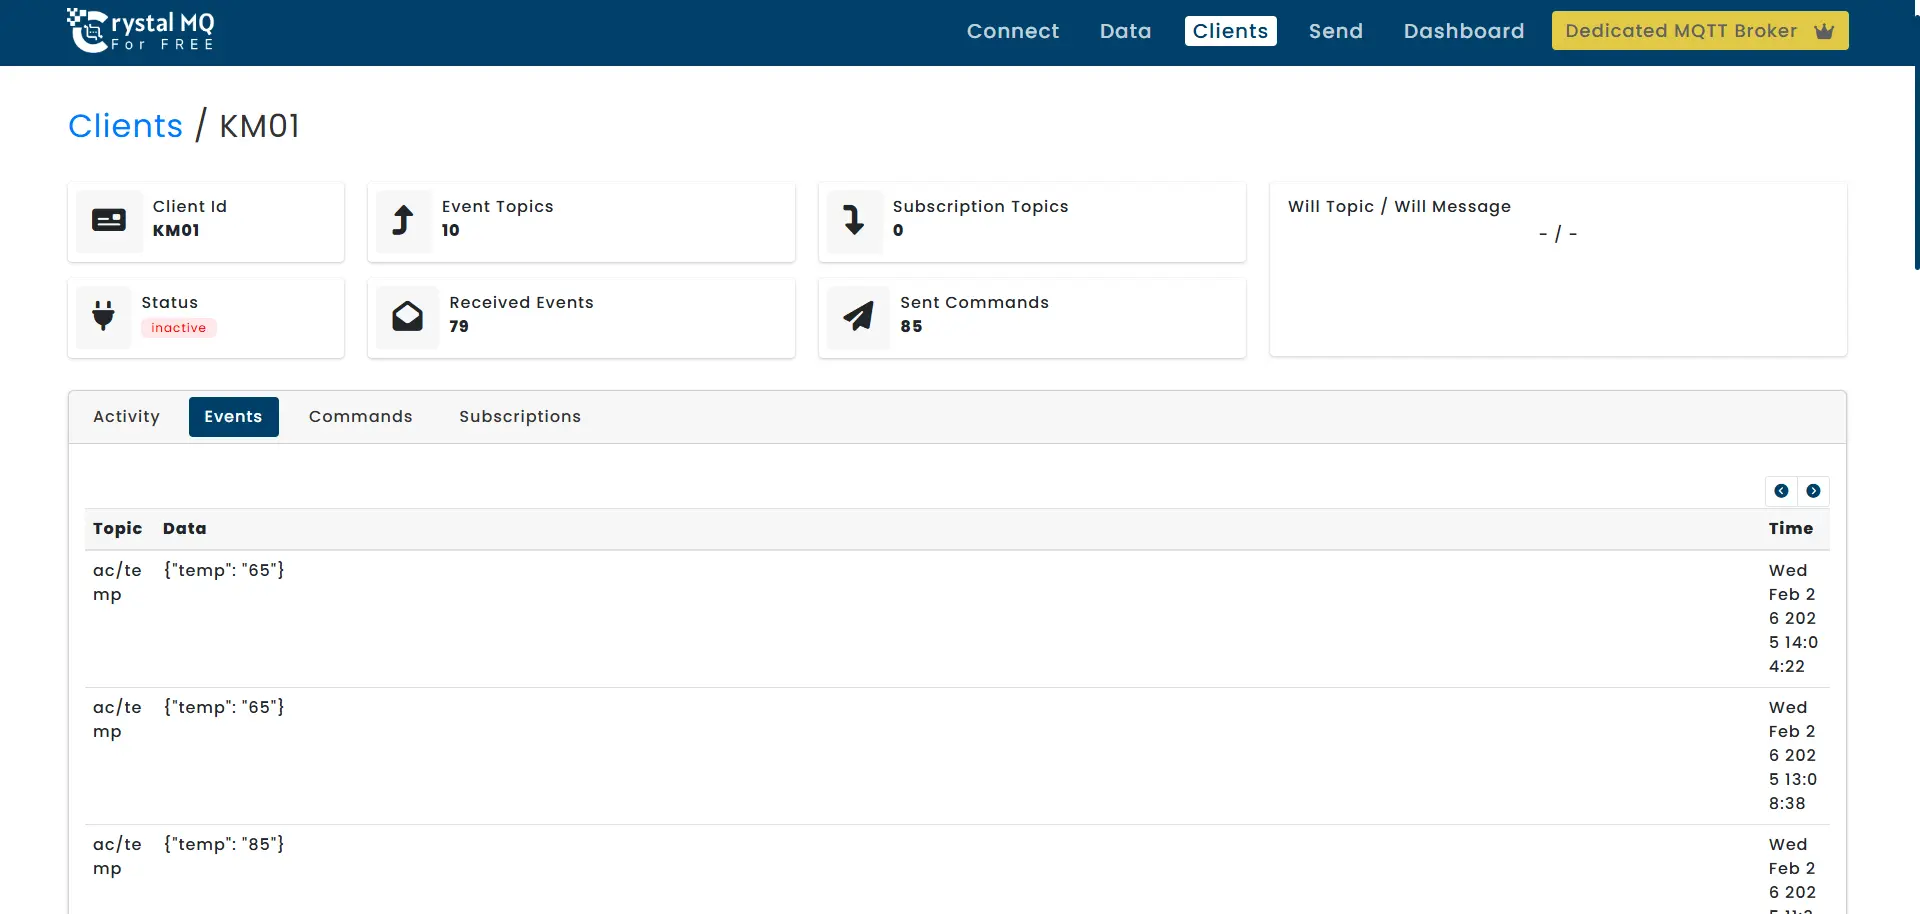The height and width of the screenshot is (914, 1920).
Task: Select the Events tab
Action: [x=233, y=417]
